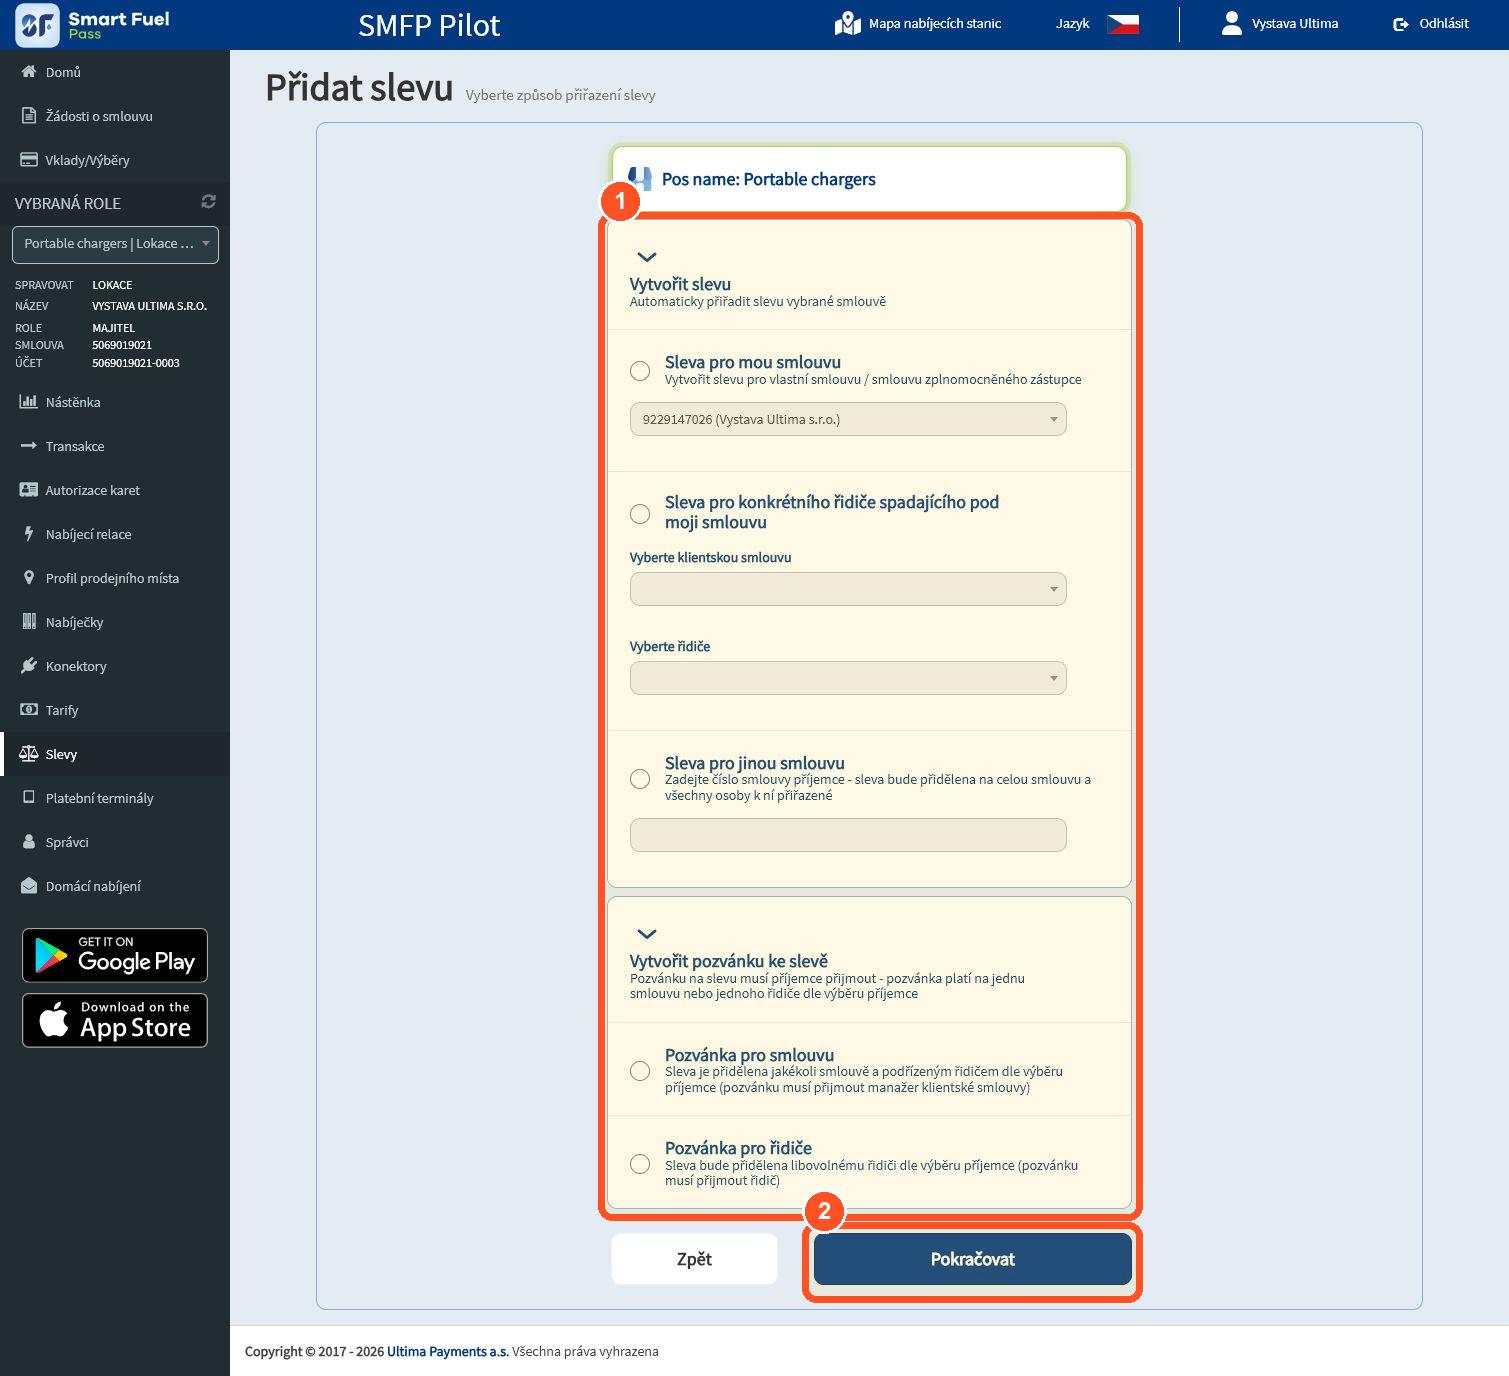Click the Domů home icon
Viewport: 1509px width, 1376px height.
29,72
